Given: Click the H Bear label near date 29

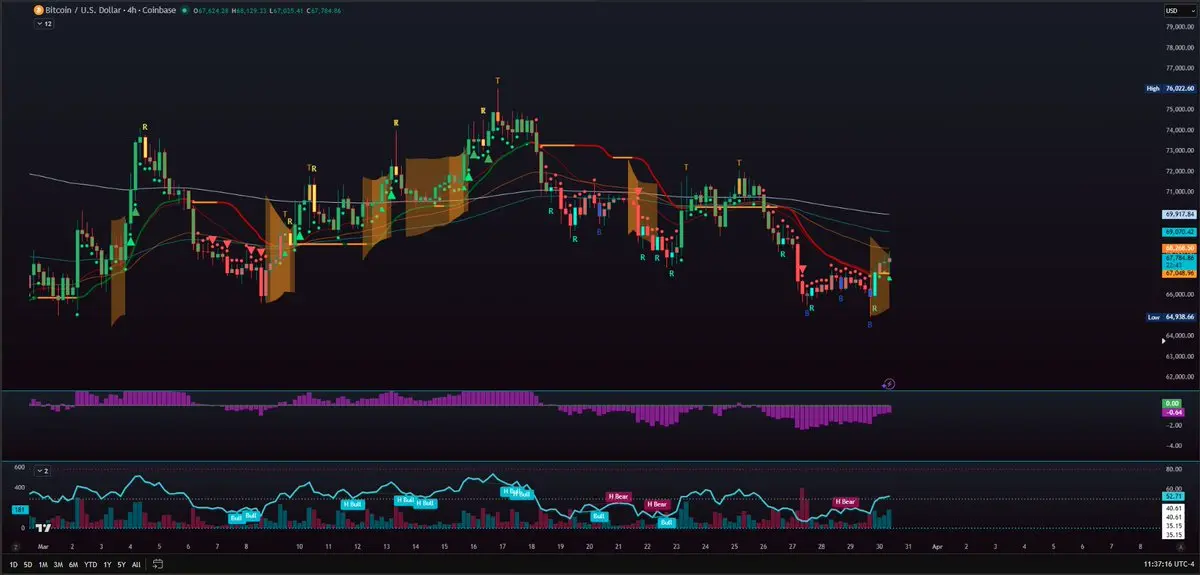Looking at the screenshot, I should click(x=846, y=501).
